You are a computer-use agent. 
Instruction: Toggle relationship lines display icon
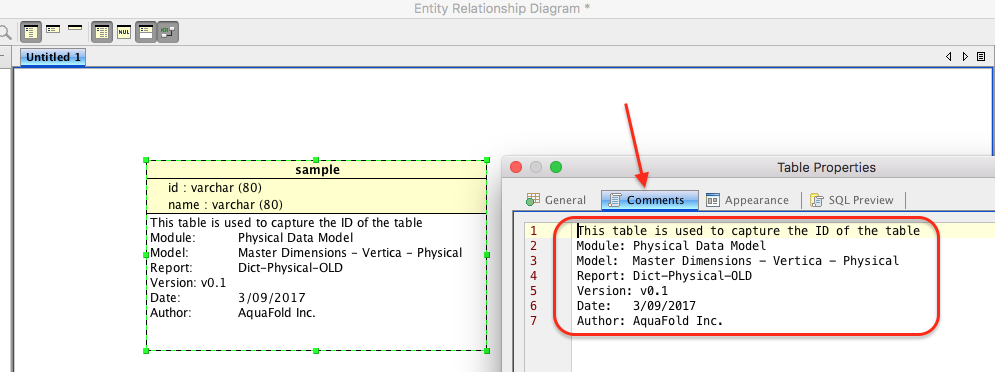[168, 31]
